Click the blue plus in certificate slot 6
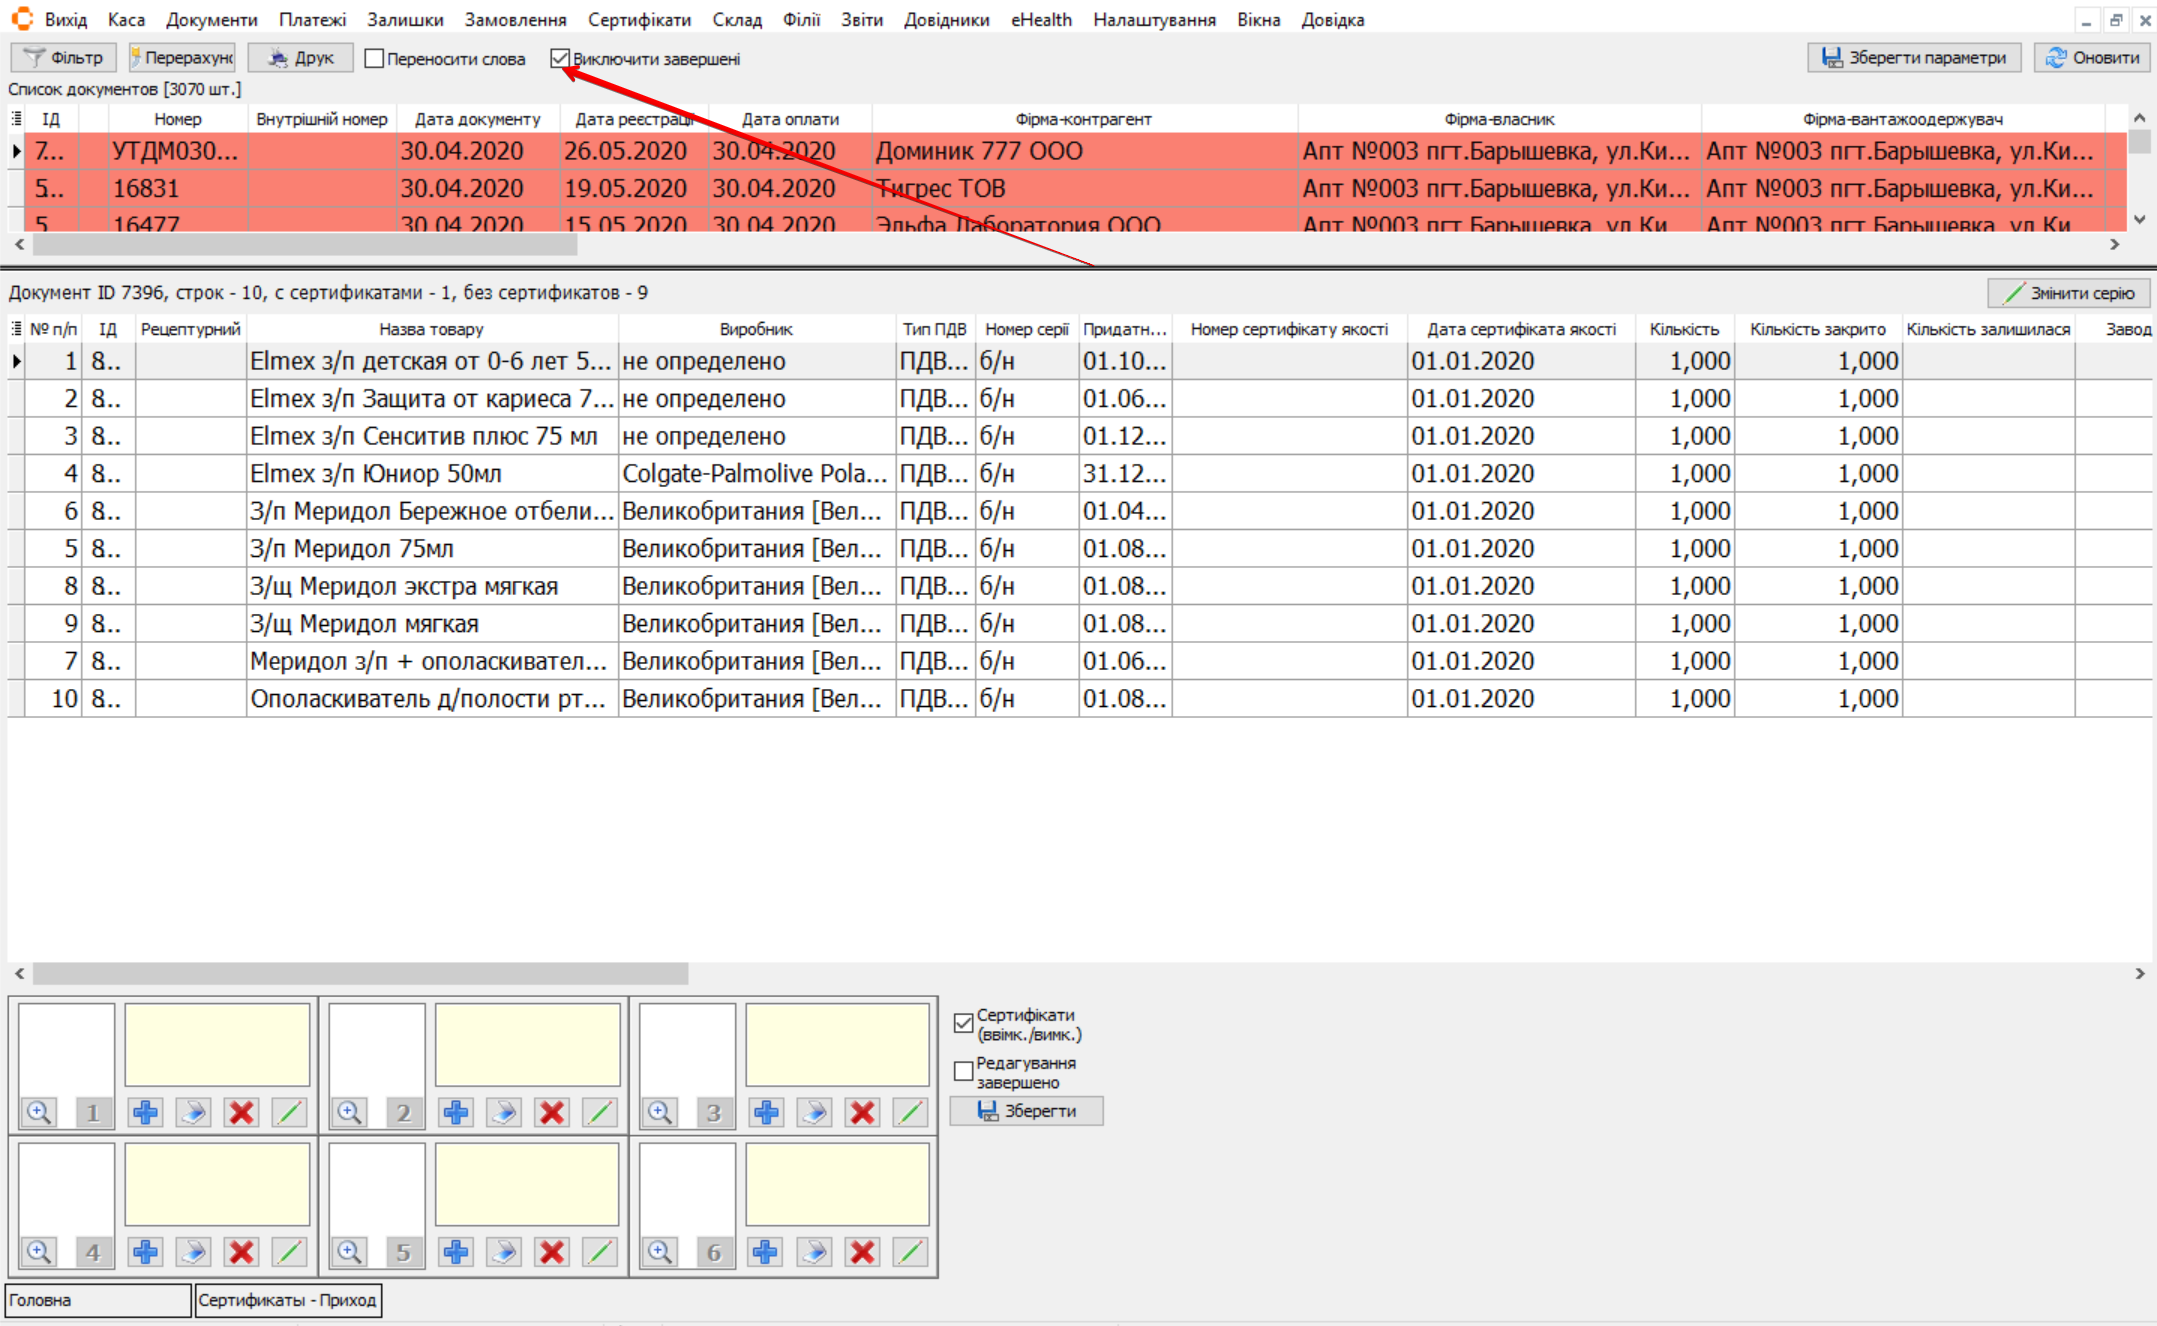2157x1326 pixels. click(766, 1252)
